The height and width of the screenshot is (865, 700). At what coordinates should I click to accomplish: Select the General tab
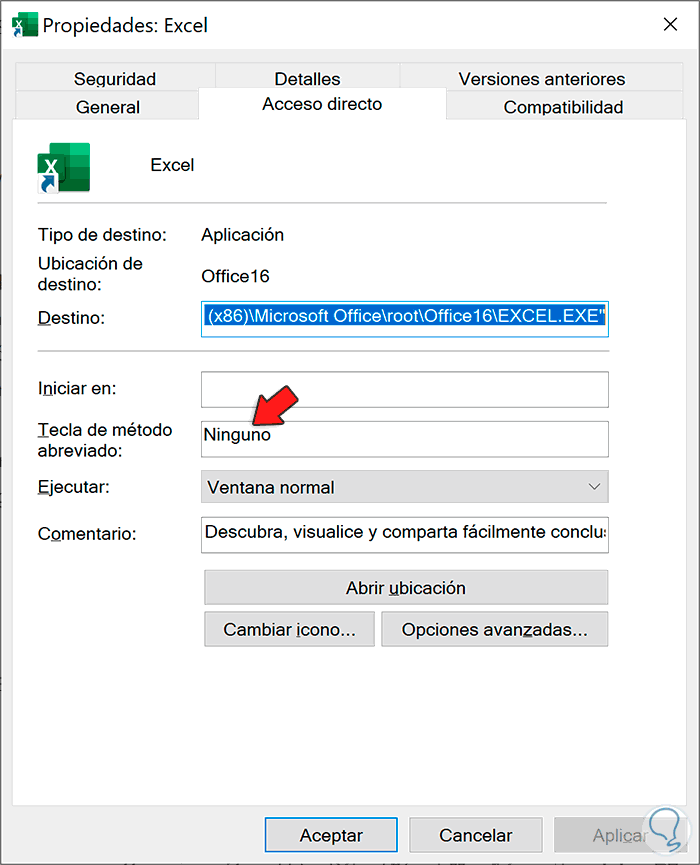pyautogui.click(x=108, y=106)
